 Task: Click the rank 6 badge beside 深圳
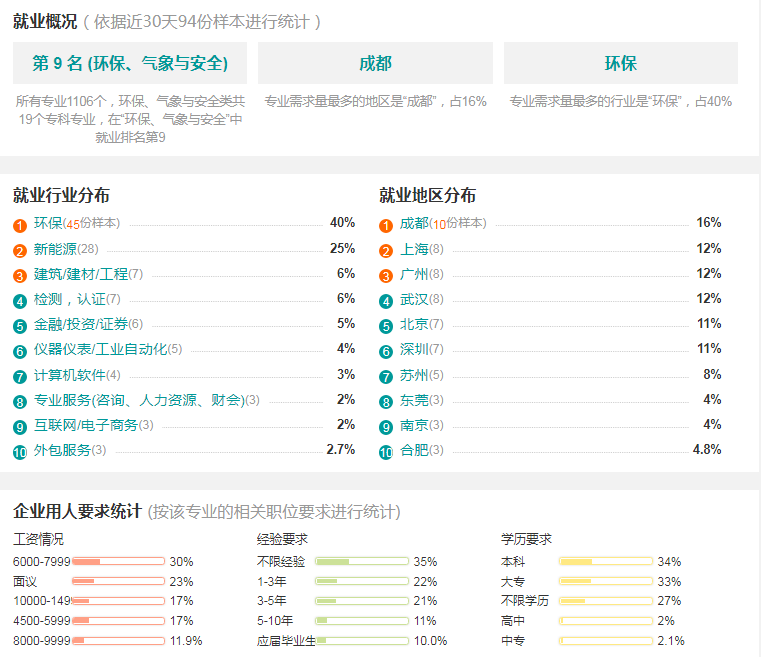pos(386,351)
